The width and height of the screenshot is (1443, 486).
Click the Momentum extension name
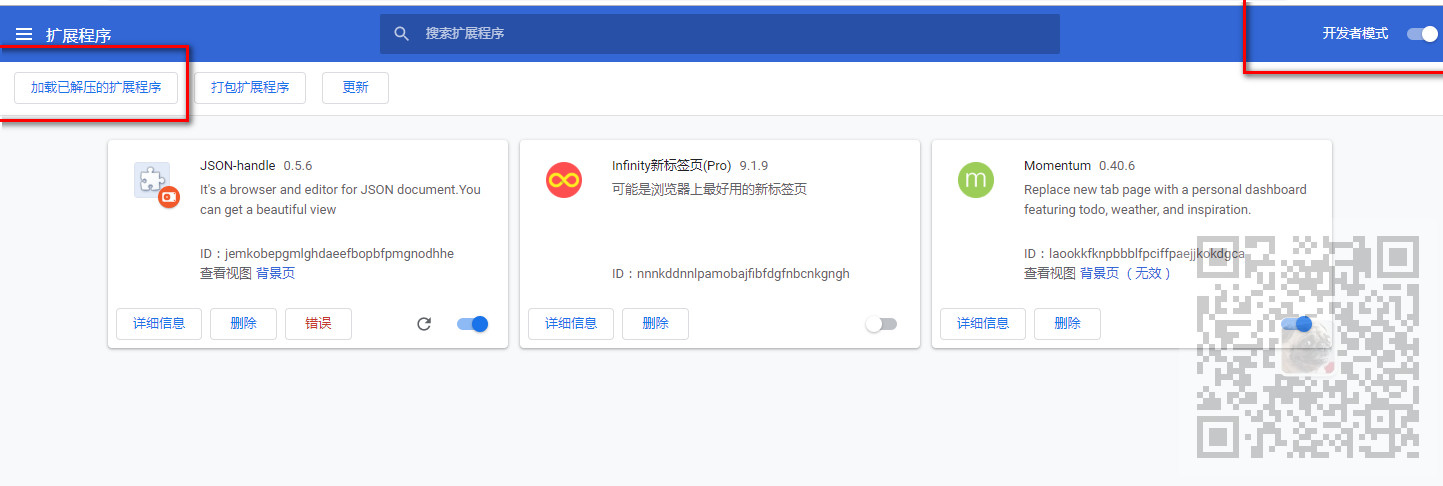coord(1057,165)
